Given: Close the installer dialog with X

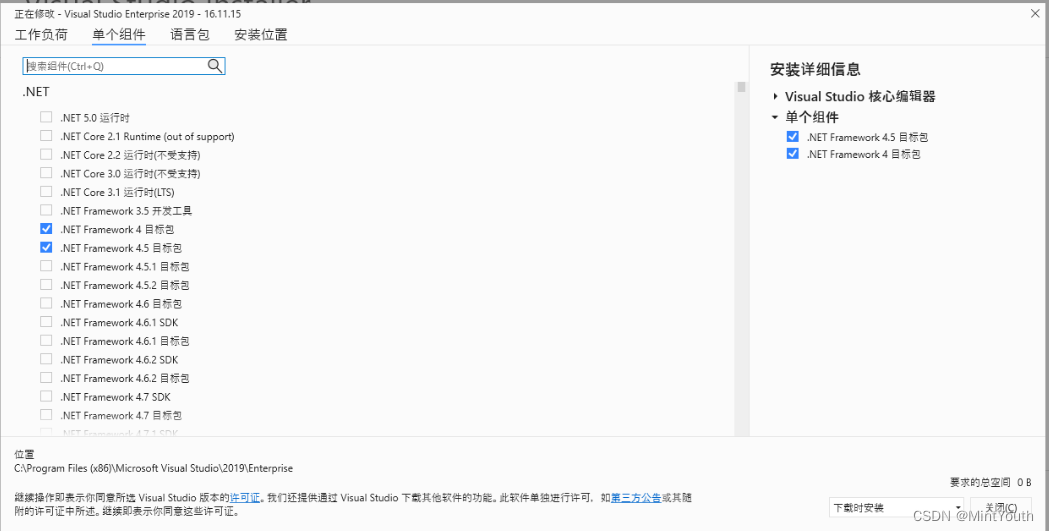Looking at the screenshot, I should [1035, 14].
